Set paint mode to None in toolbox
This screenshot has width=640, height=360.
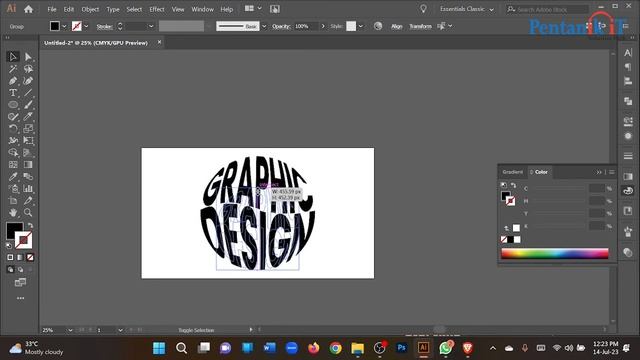(x=30, y=257)
